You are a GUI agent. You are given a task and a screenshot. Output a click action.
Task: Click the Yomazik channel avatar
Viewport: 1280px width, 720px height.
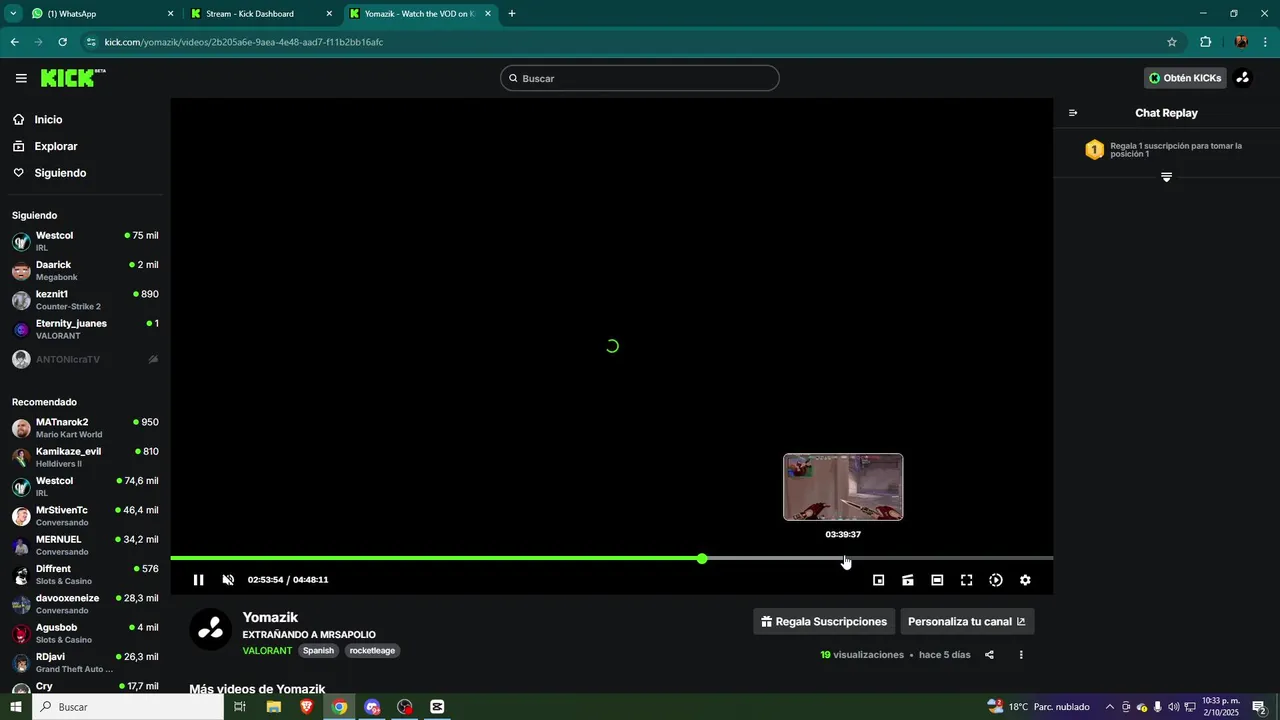tap(211, 629)
